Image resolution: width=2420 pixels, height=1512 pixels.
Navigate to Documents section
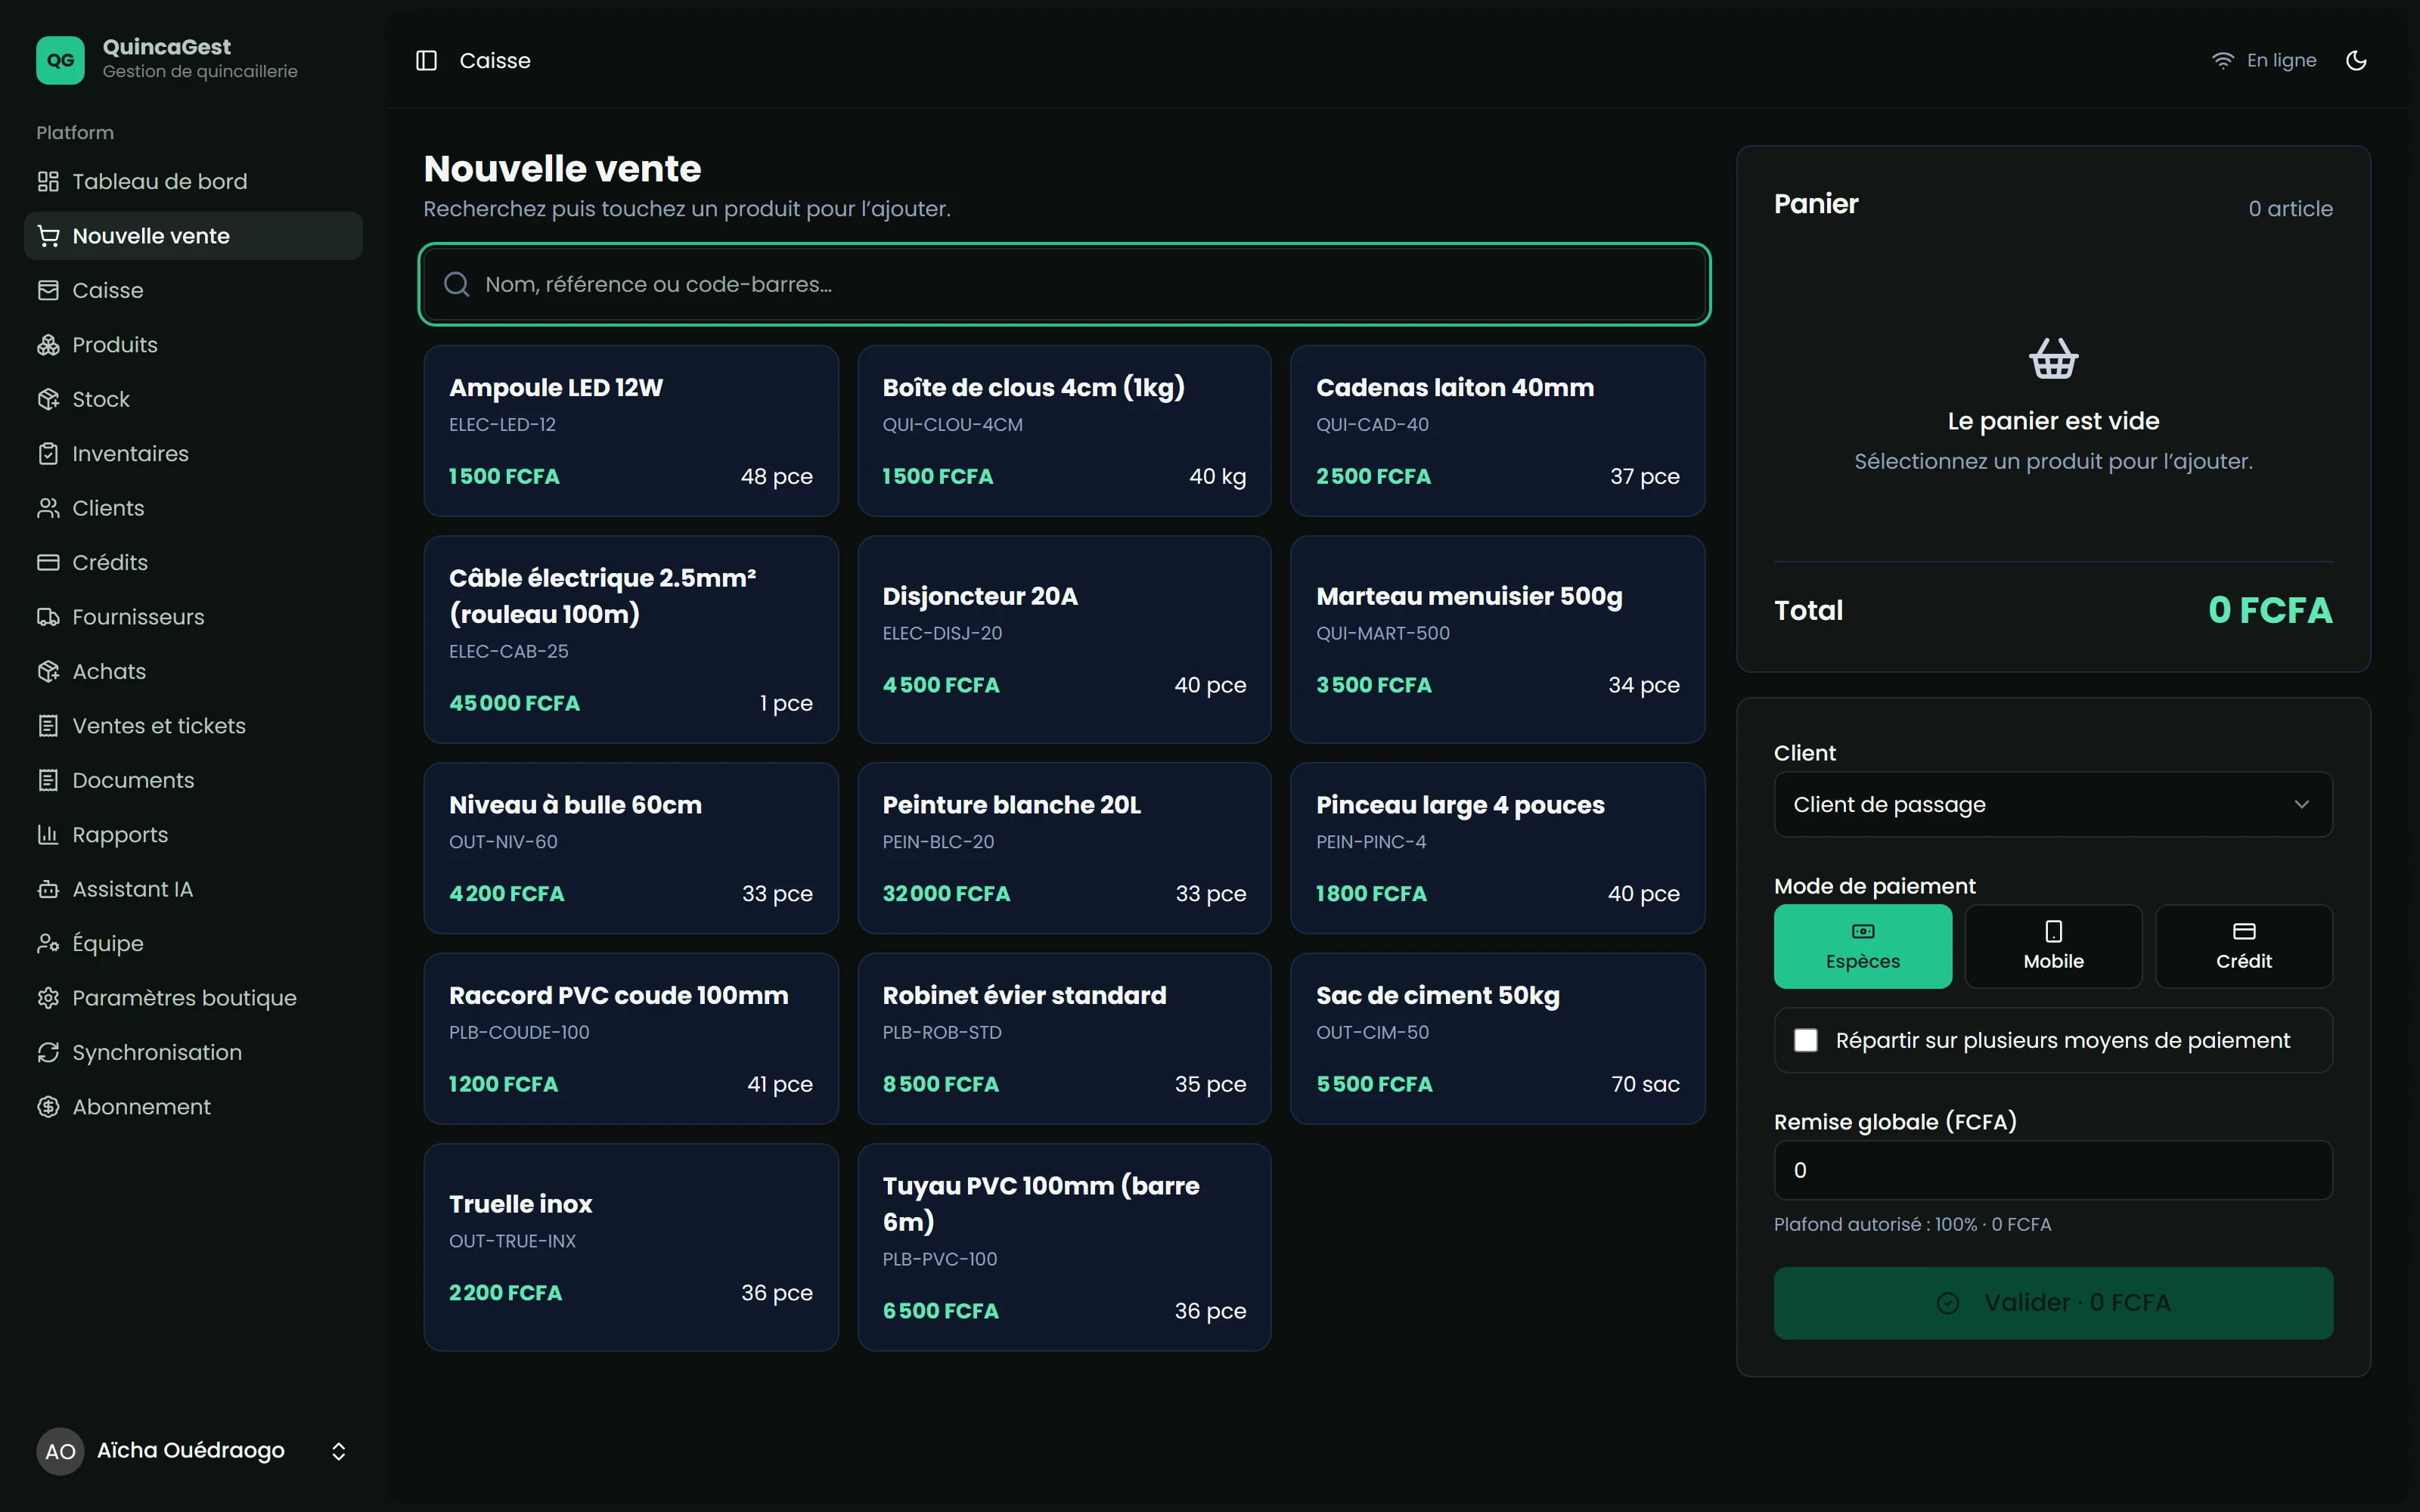193,781
